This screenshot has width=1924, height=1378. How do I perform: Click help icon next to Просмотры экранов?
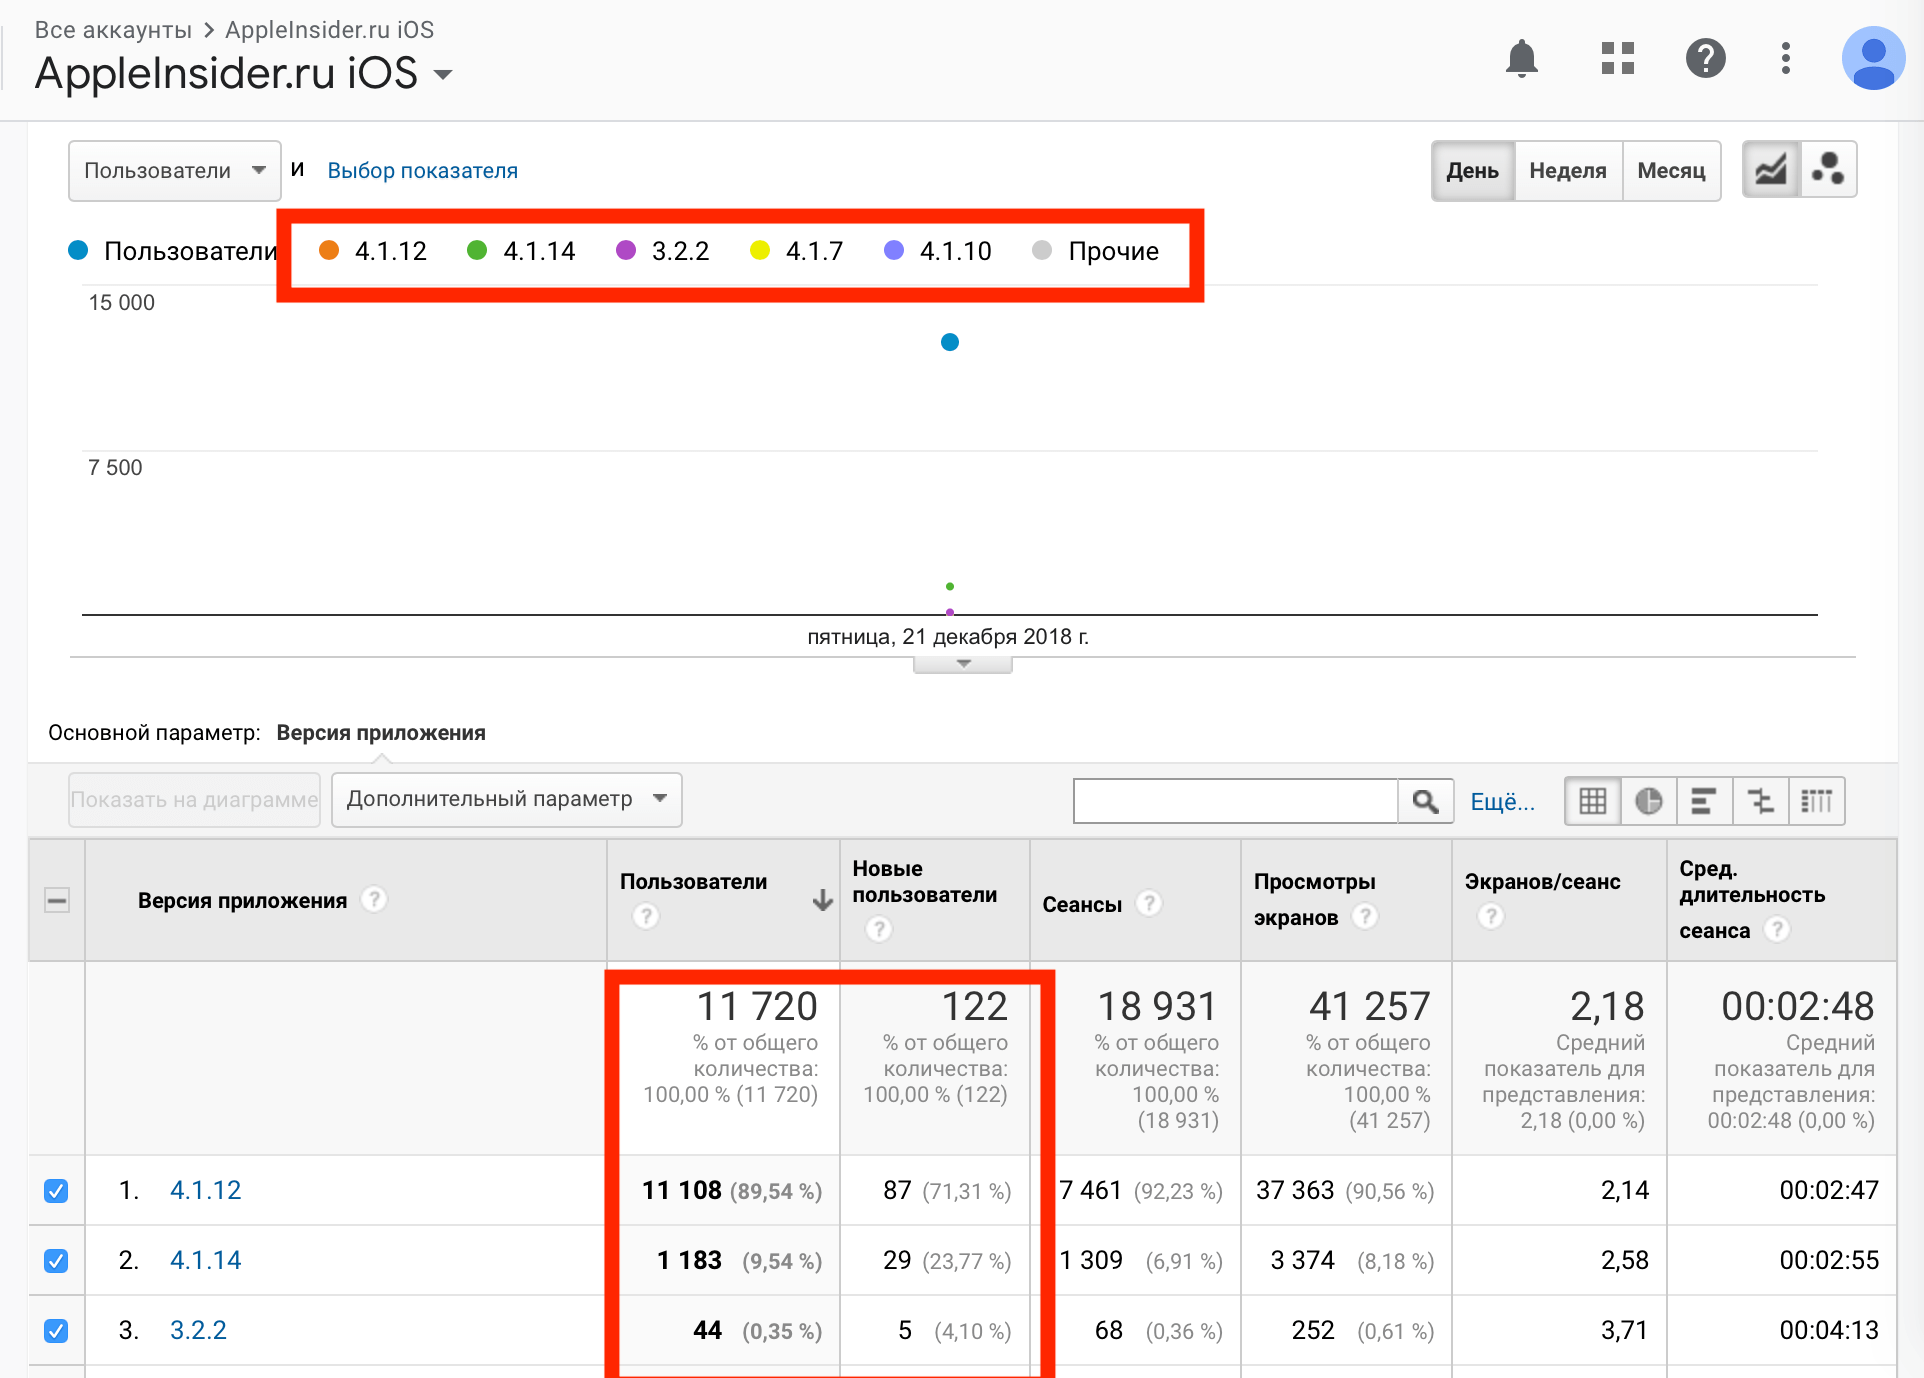click(1365, 916)
